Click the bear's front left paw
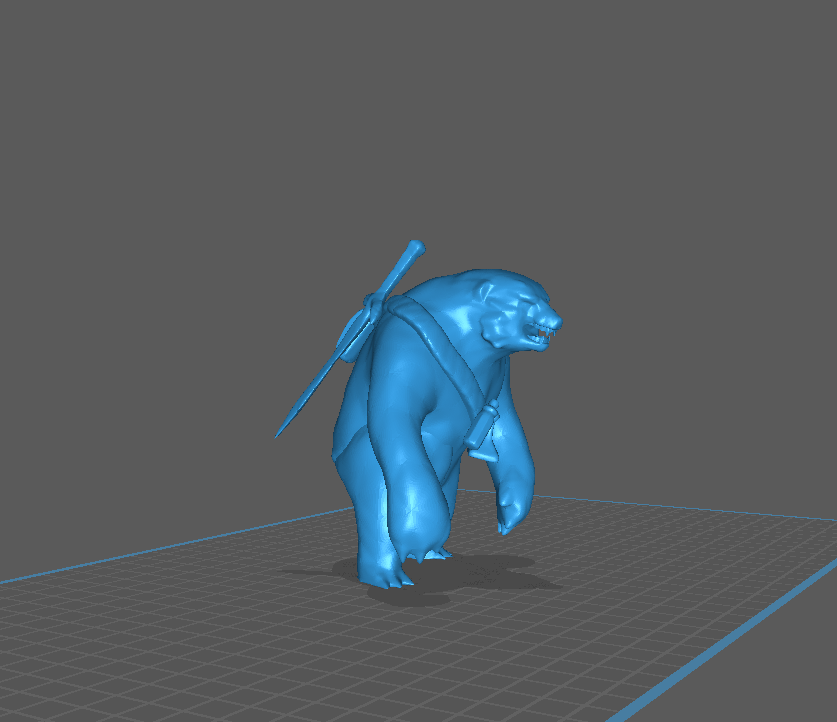This screenshot has width=837, height=722. pyautogui.click(x=390, y=570)
